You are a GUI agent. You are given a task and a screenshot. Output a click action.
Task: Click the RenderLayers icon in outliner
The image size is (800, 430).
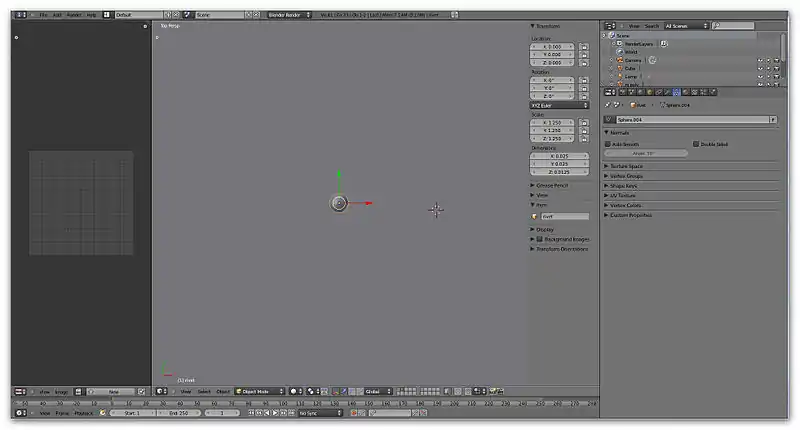tap(620, 44)
